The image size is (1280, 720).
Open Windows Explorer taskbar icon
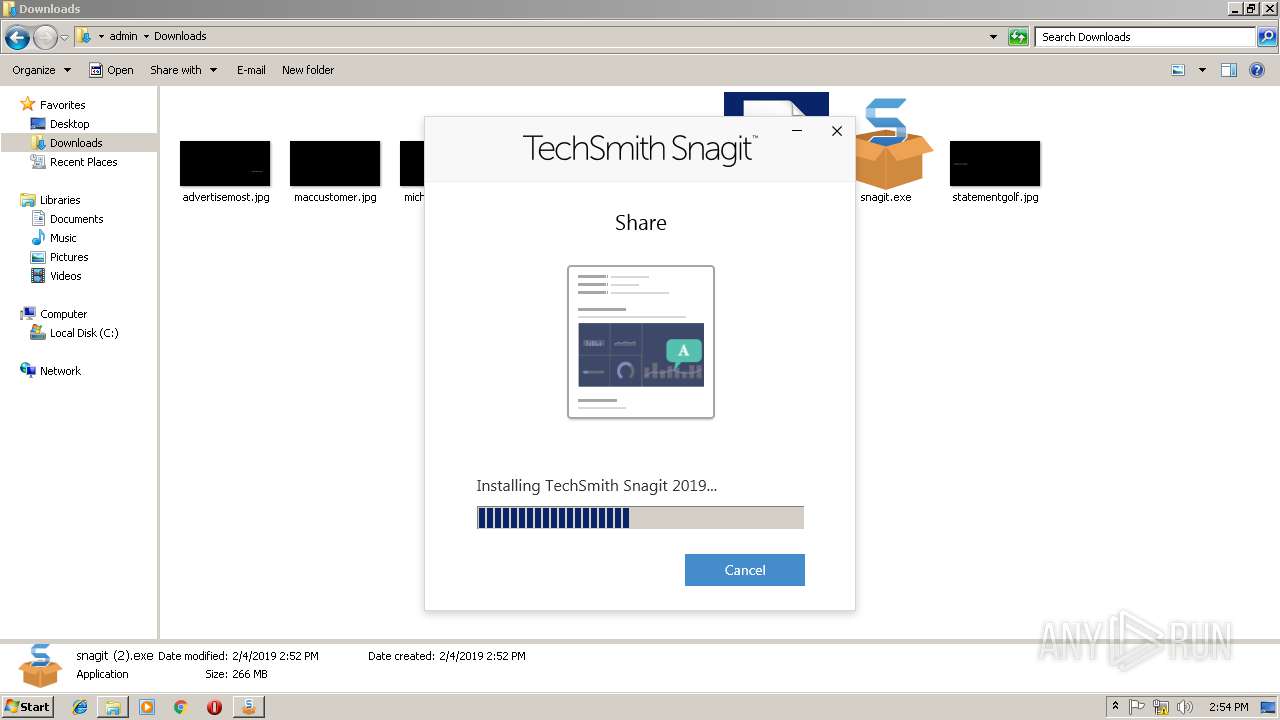point(113,707)
